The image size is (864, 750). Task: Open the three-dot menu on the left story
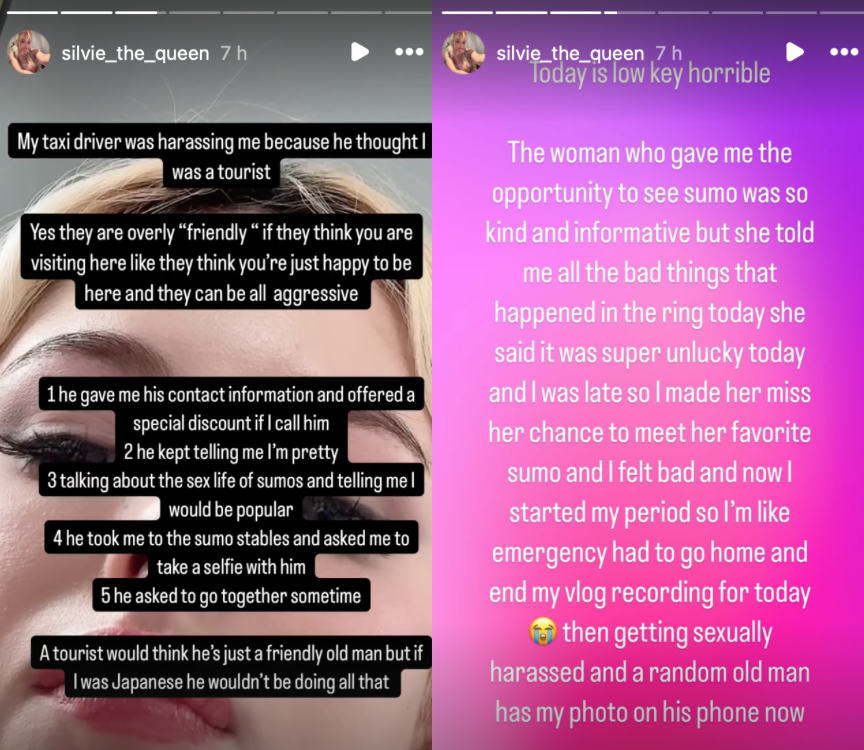[x=409, y=52]
